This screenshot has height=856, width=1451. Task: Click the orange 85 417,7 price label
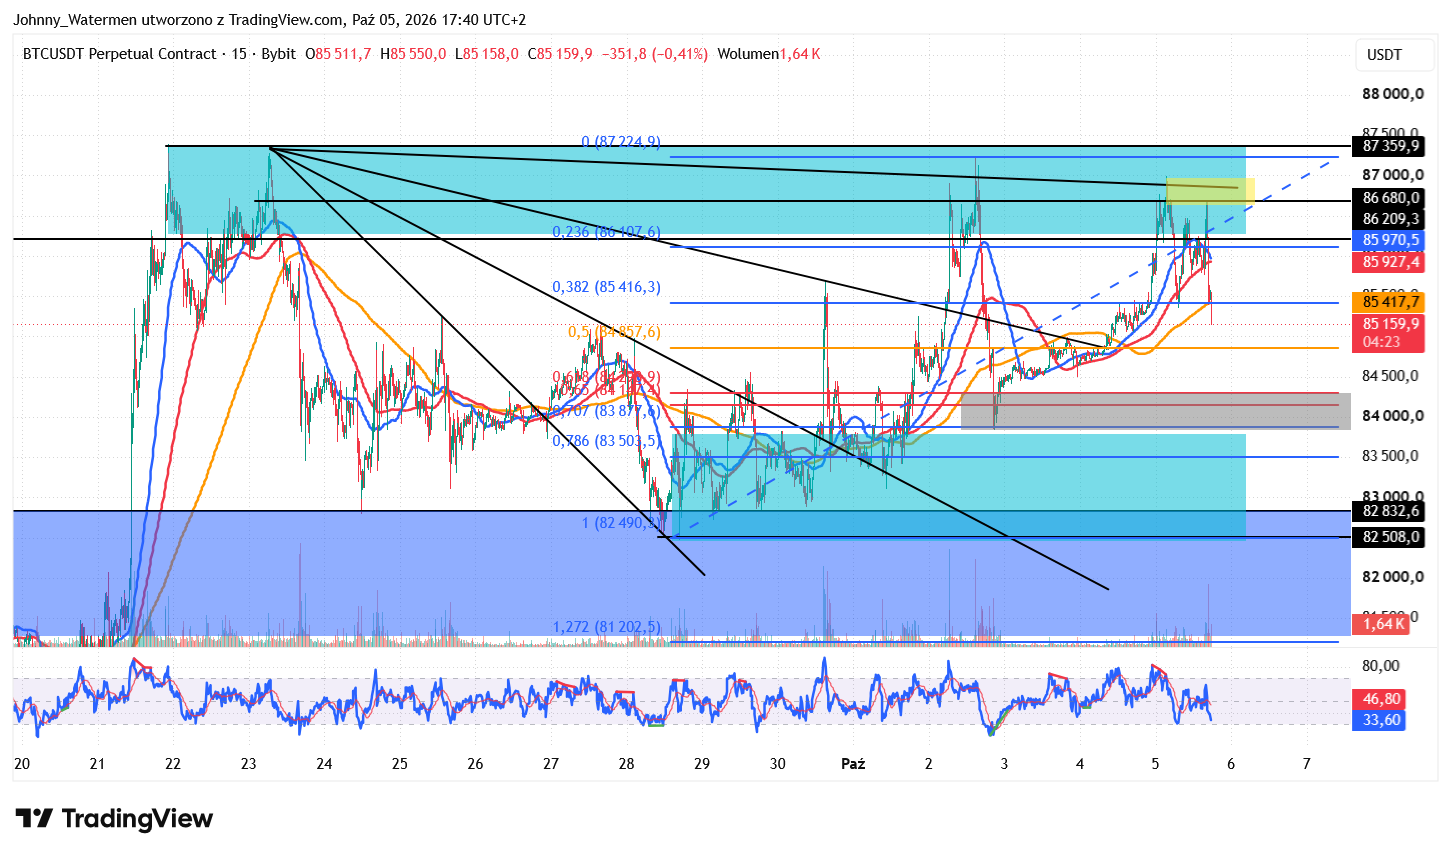[x=1390, y=302]
